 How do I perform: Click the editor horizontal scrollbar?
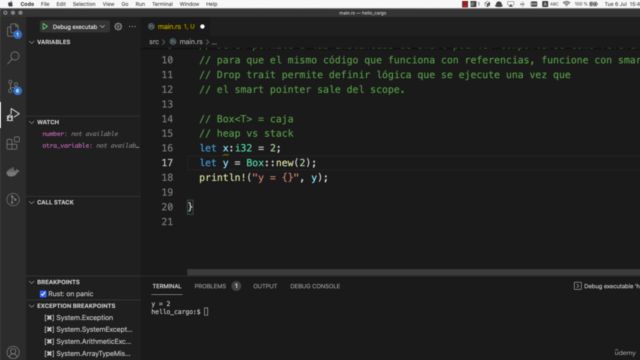coord(413,272)
